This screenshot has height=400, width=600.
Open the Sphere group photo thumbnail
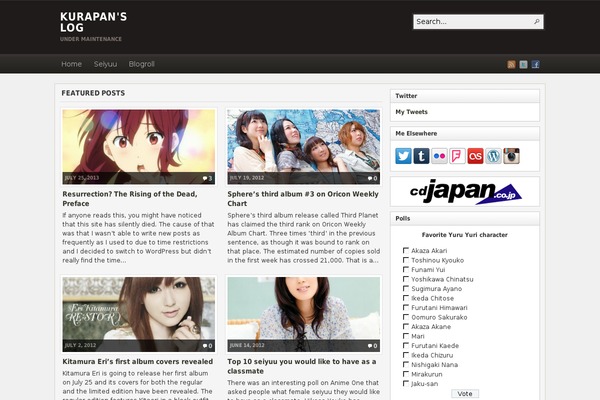point(303,147)
